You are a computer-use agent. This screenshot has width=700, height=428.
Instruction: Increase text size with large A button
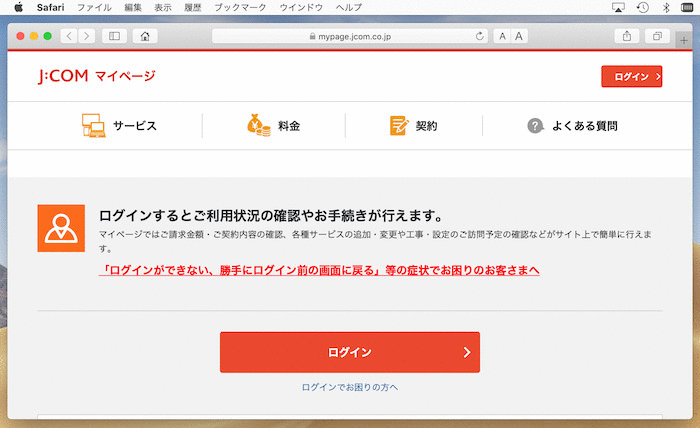[519, 36]
